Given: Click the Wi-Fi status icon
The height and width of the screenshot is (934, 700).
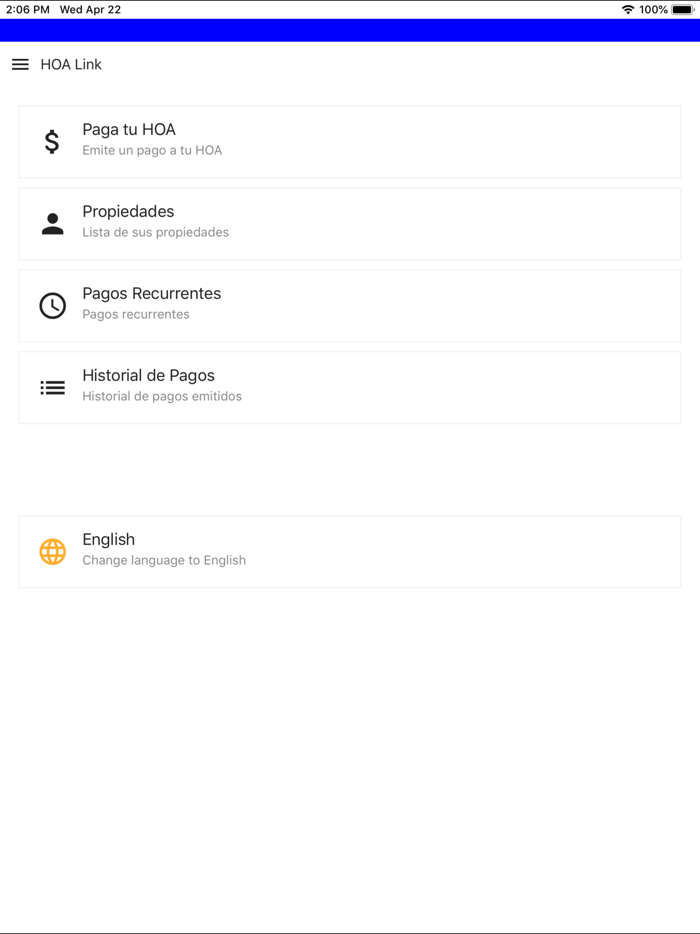Looking at the screenshot, I should pos(628,9).
